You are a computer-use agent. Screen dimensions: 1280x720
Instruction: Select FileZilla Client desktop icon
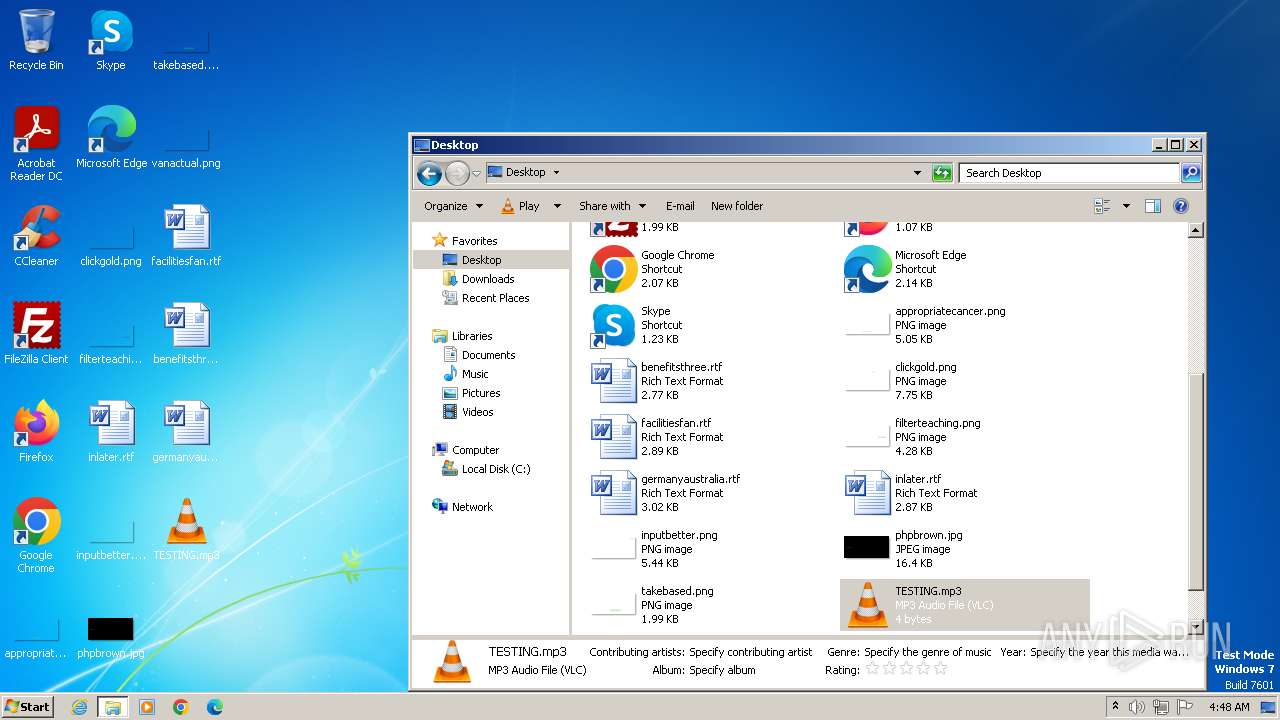click(36, 334)
